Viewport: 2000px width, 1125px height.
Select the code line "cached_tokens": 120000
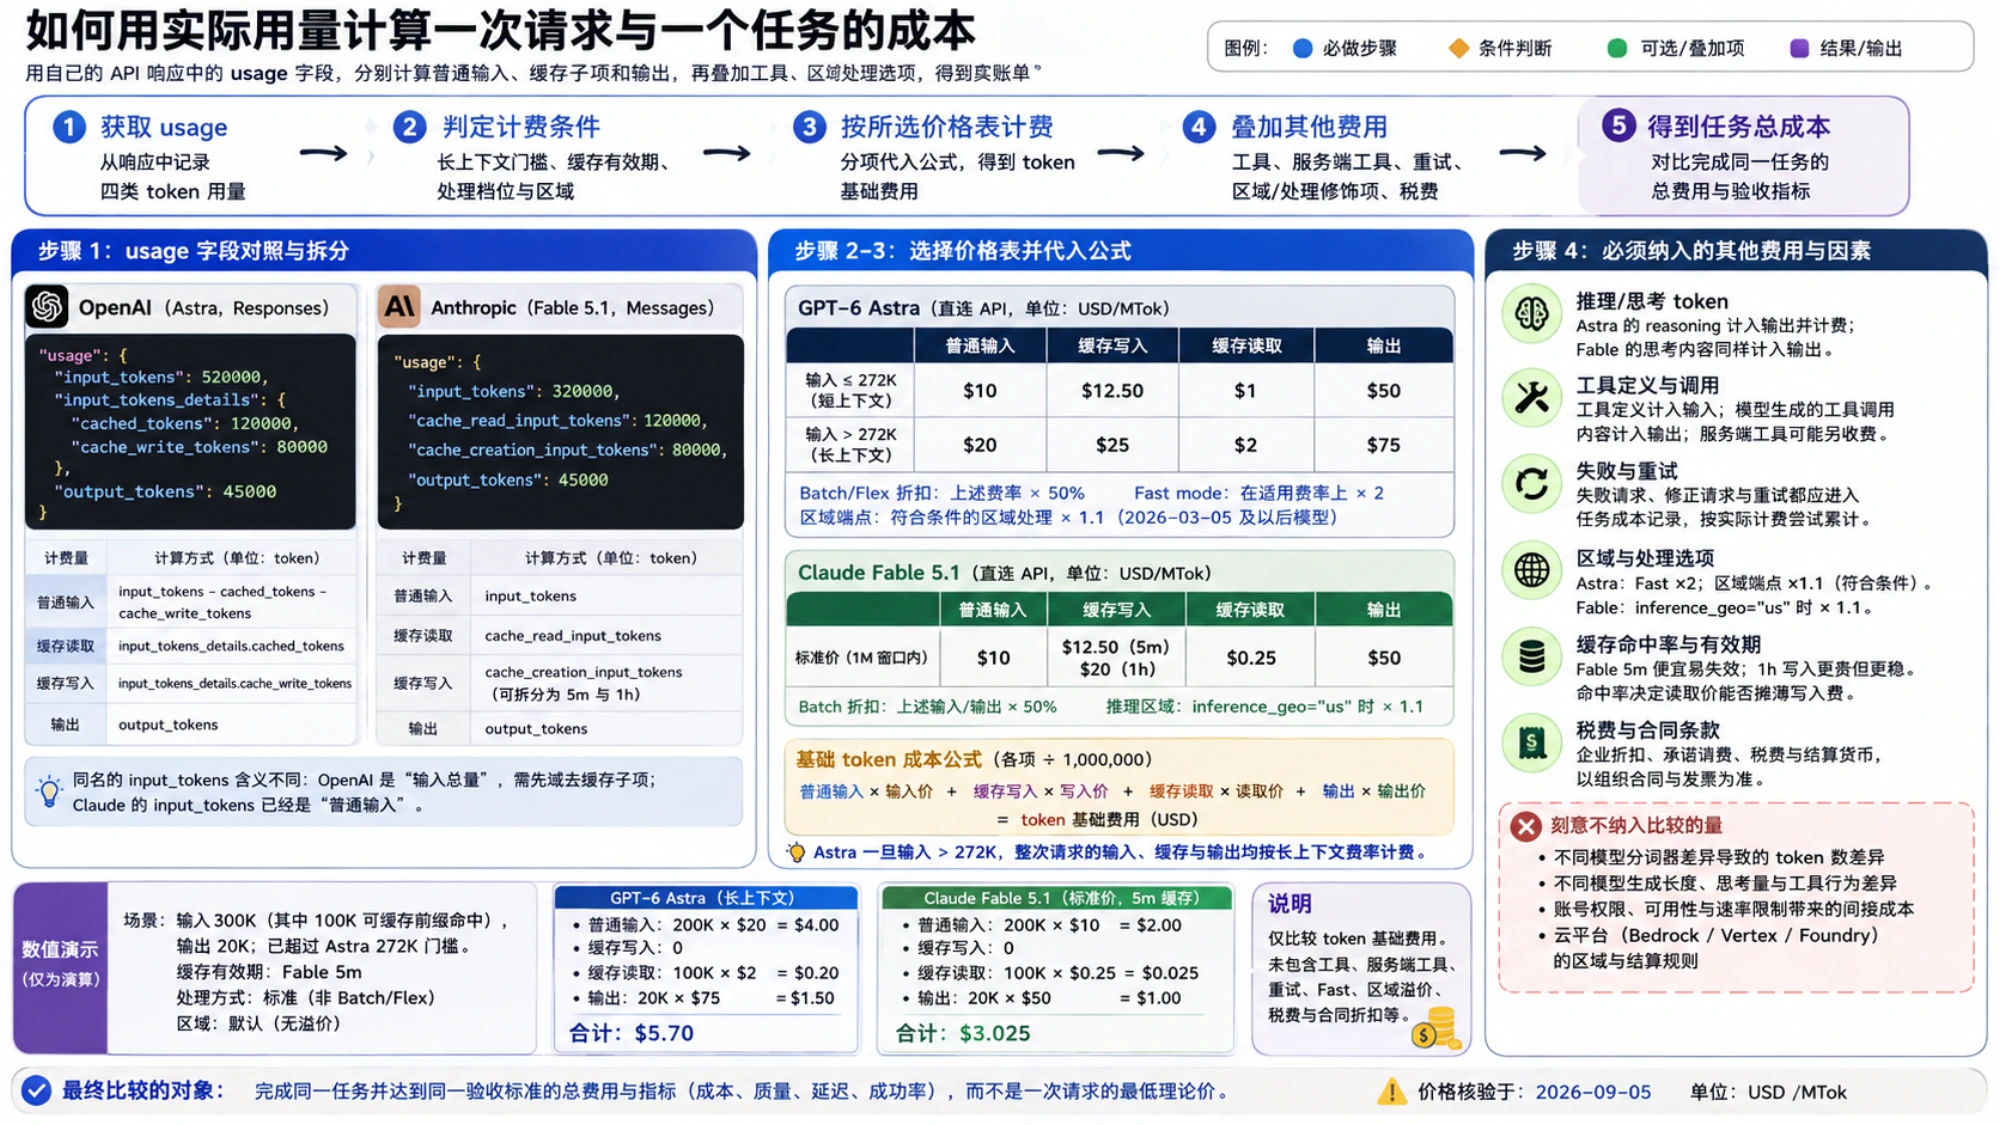(x=184, y=423)
